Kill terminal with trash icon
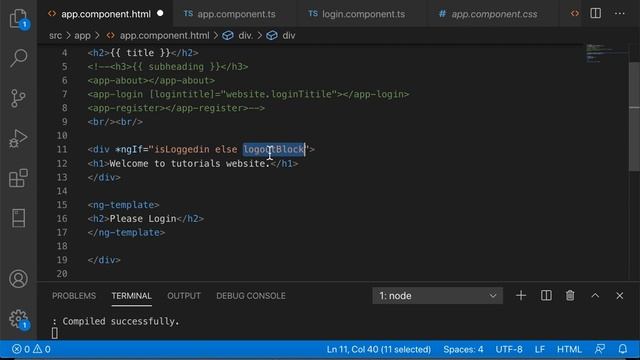The width and height of the screenshot is (640, 360). (x=570, y=296)
